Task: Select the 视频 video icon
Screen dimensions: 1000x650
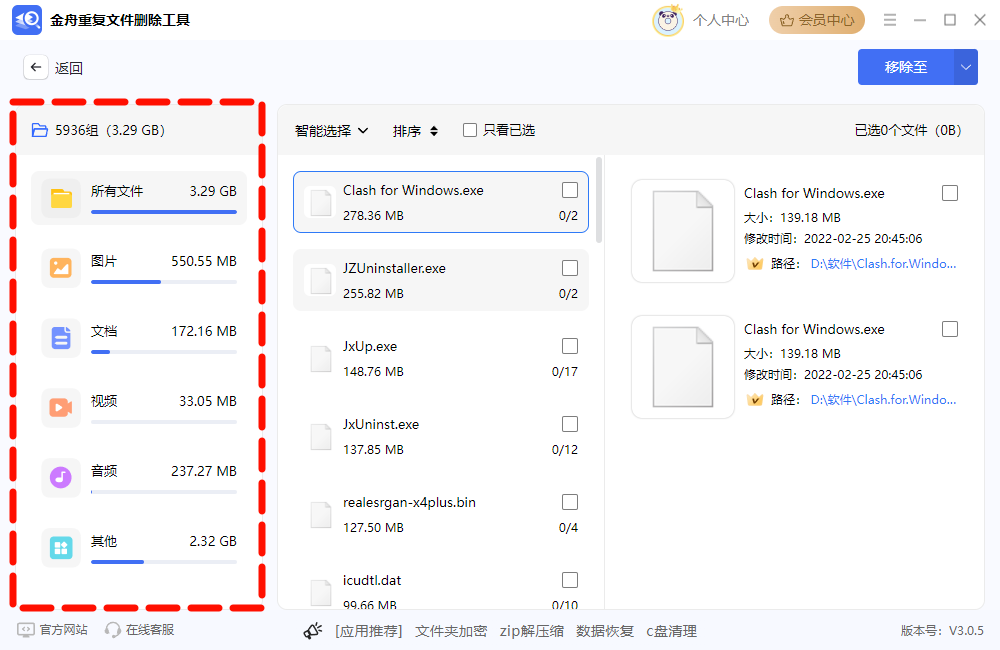Action: pyautogui.click(x=61, y=408)
